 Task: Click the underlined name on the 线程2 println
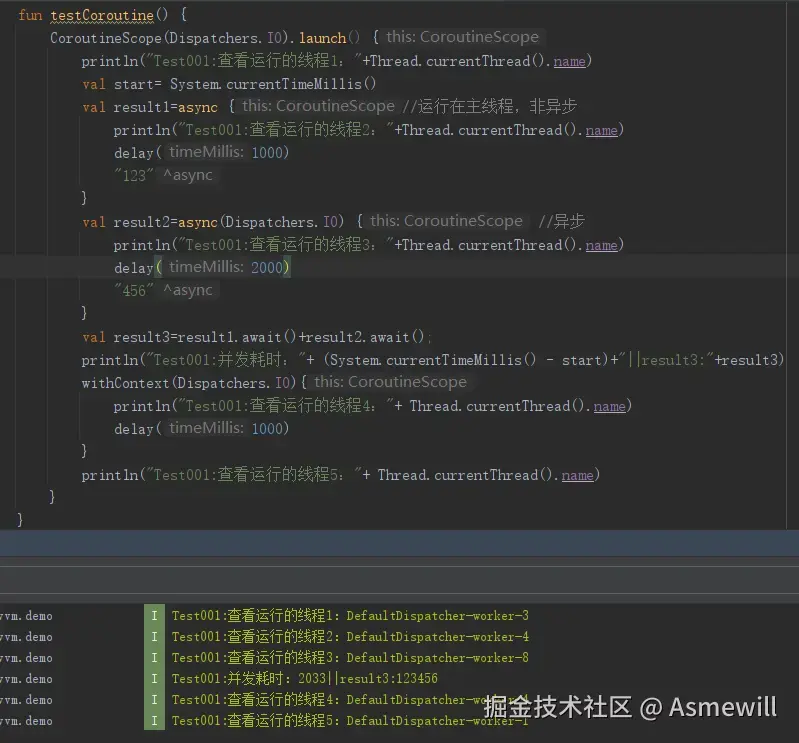coord(601,130)
